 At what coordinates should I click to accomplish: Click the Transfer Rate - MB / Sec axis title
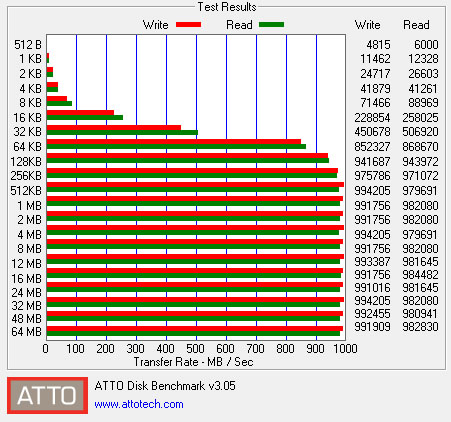(x=193, y=362)
